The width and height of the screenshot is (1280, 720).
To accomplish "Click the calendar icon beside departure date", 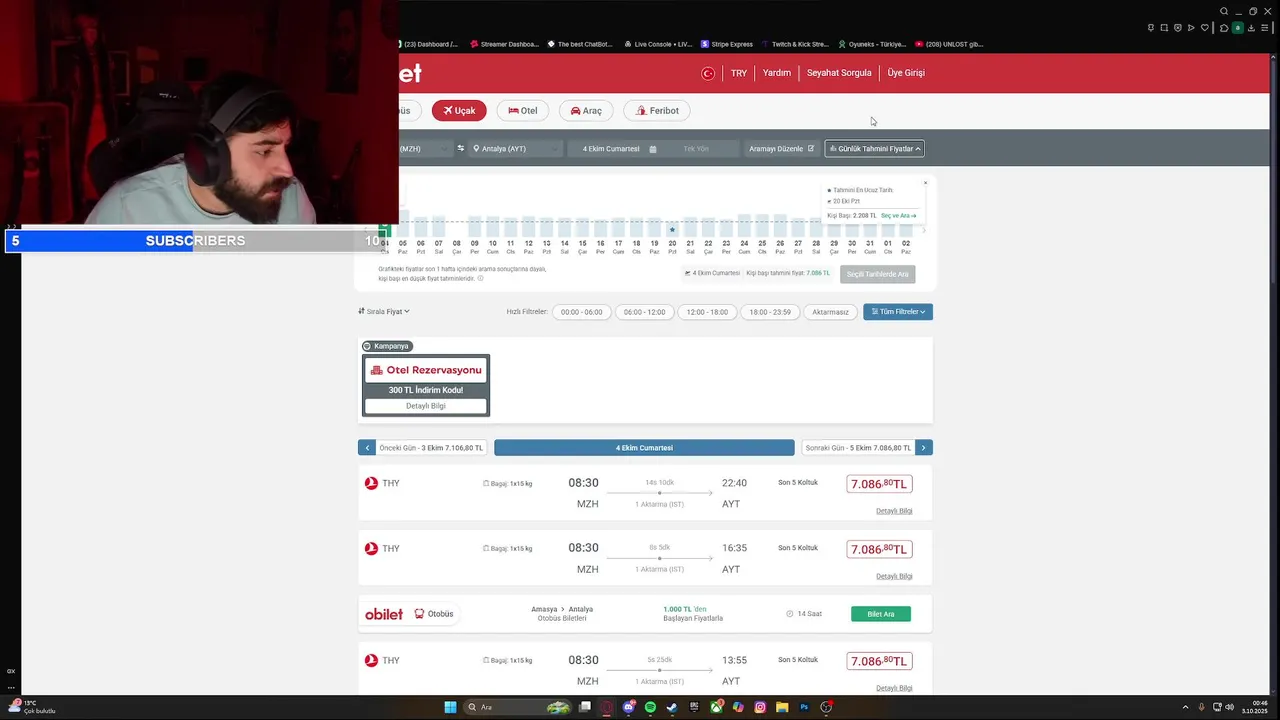I will point(653,149).
